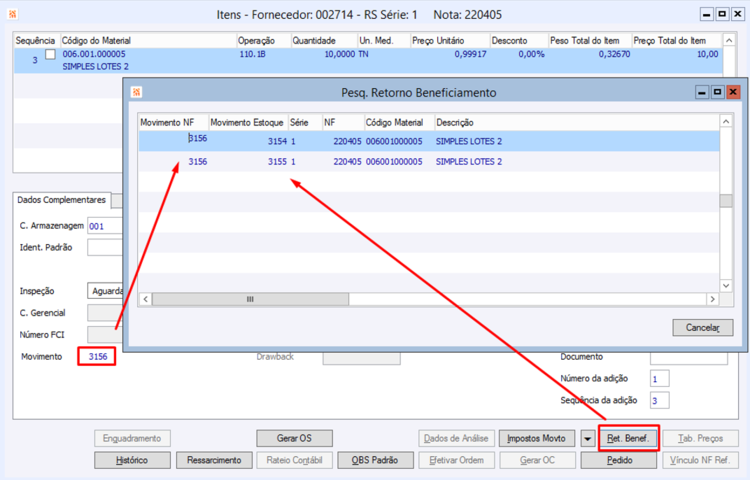Click the C. Armazenagem field showing 001
The image size is (750, 480).
[105, 226]
